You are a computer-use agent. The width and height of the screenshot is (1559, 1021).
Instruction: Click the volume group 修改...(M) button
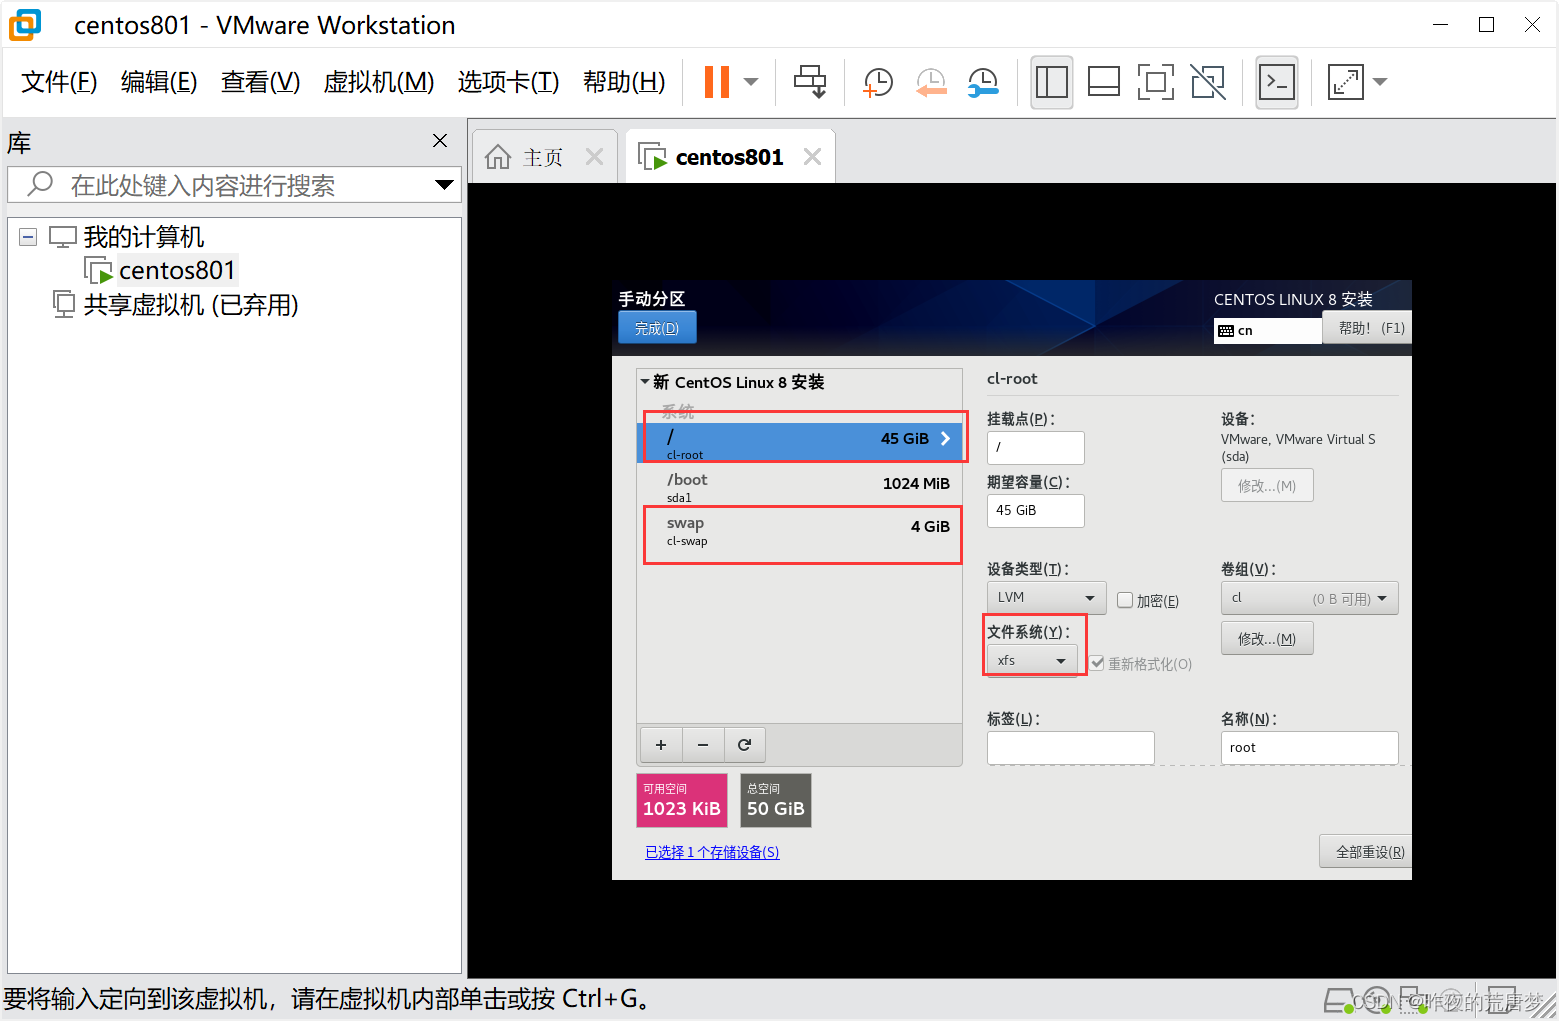[1267, 638]
